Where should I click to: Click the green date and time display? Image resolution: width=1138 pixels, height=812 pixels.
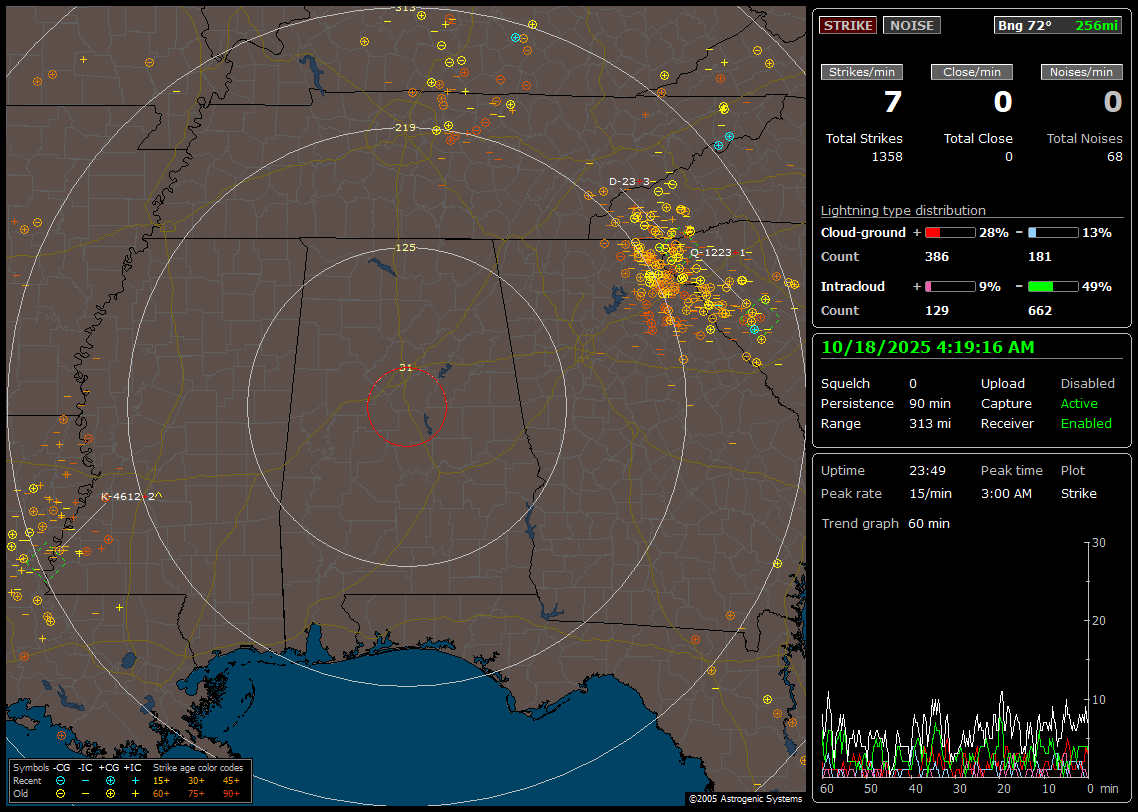point(928,347)
